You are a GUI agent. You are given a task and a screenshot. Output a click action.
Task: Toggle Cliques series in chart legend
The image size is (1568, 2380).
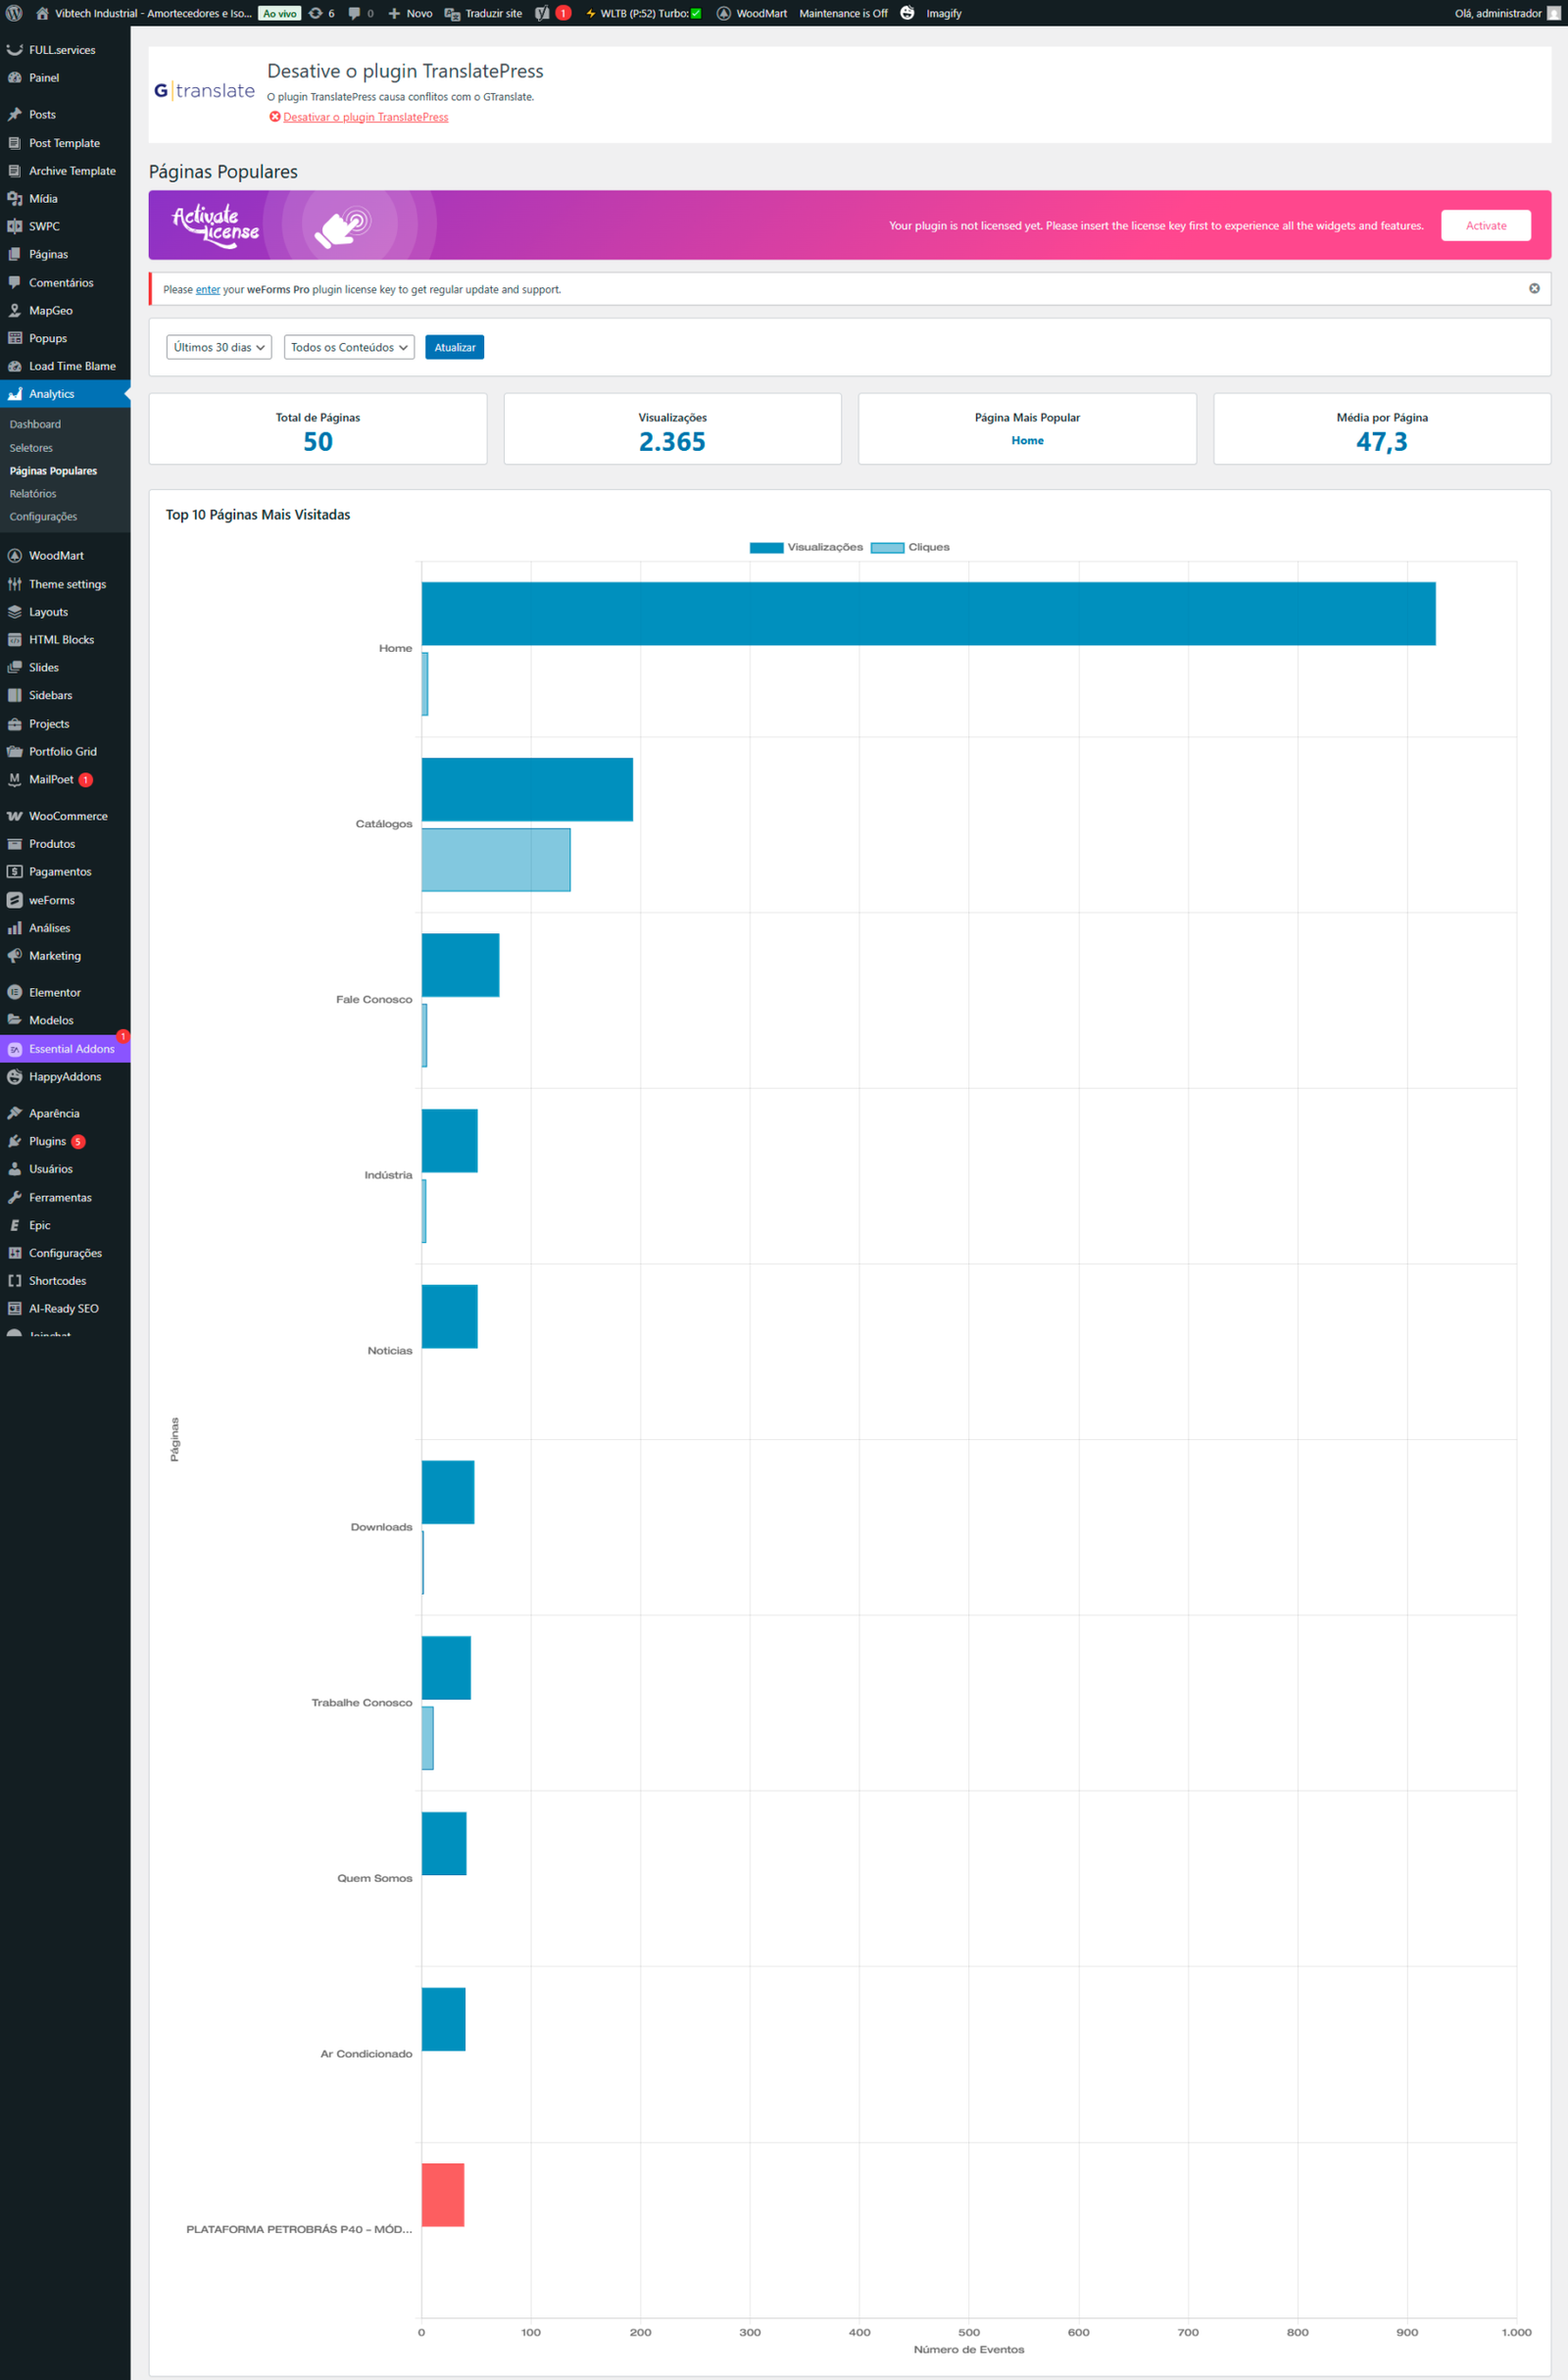(910, 547)
